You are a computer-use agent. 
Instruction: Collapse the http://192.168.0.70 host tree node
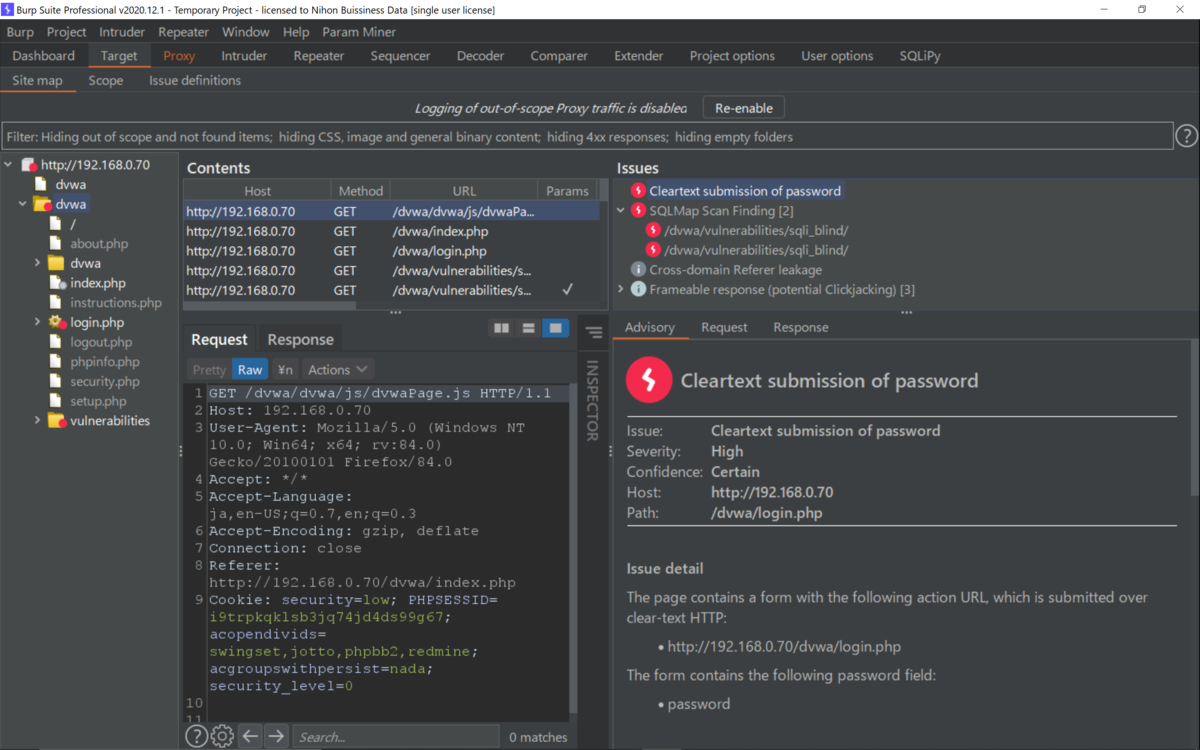coord(9,165)
